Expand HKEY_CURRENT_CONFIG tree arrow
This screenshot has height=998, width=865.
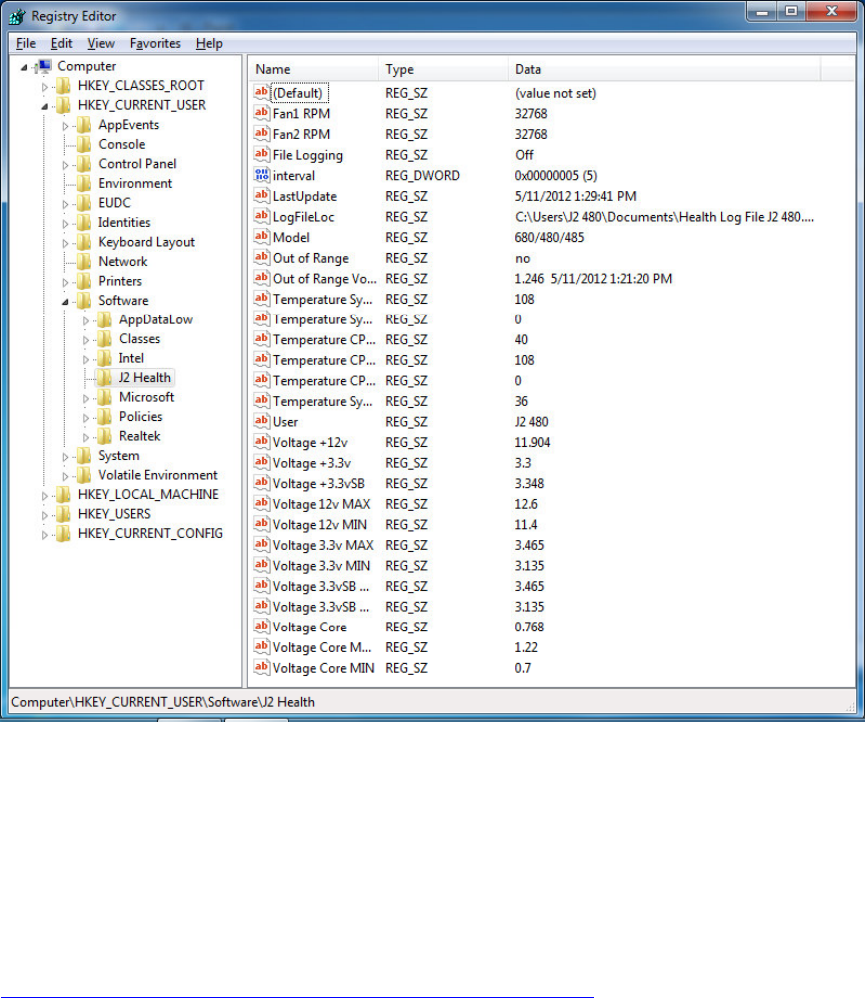click(x=44, y=535)
